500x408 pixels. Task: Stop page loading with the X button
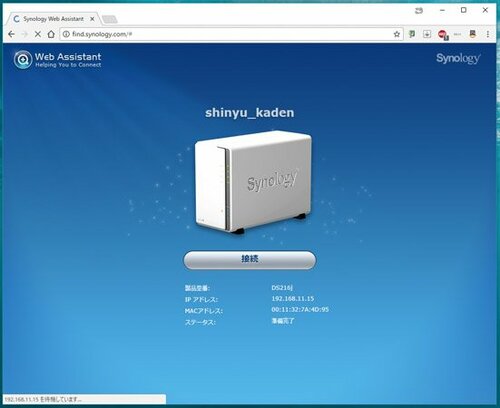38,34
